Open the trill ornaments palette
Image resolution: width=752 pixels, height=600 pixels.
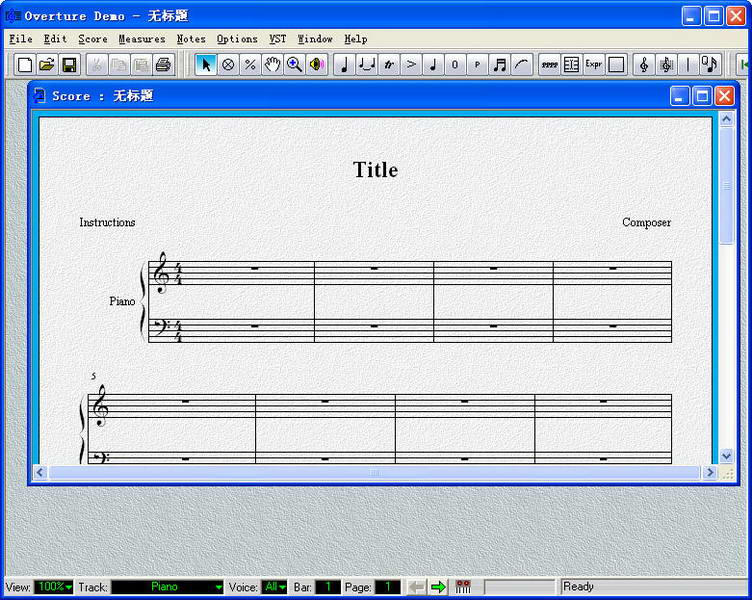click(389, 65)
